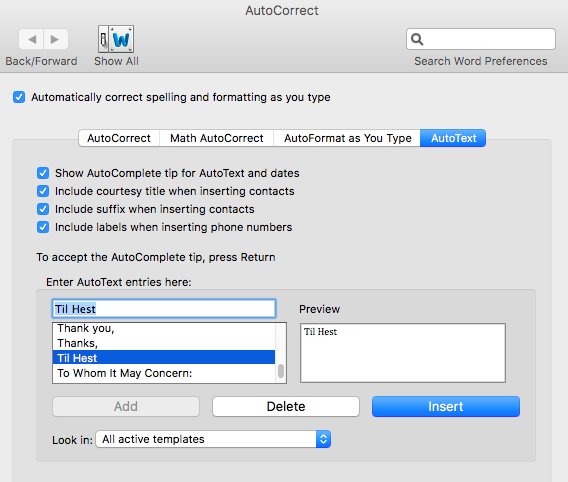
Task: Uncheck Include courtesy title when inserting contacts
Action: click(43, 191)
